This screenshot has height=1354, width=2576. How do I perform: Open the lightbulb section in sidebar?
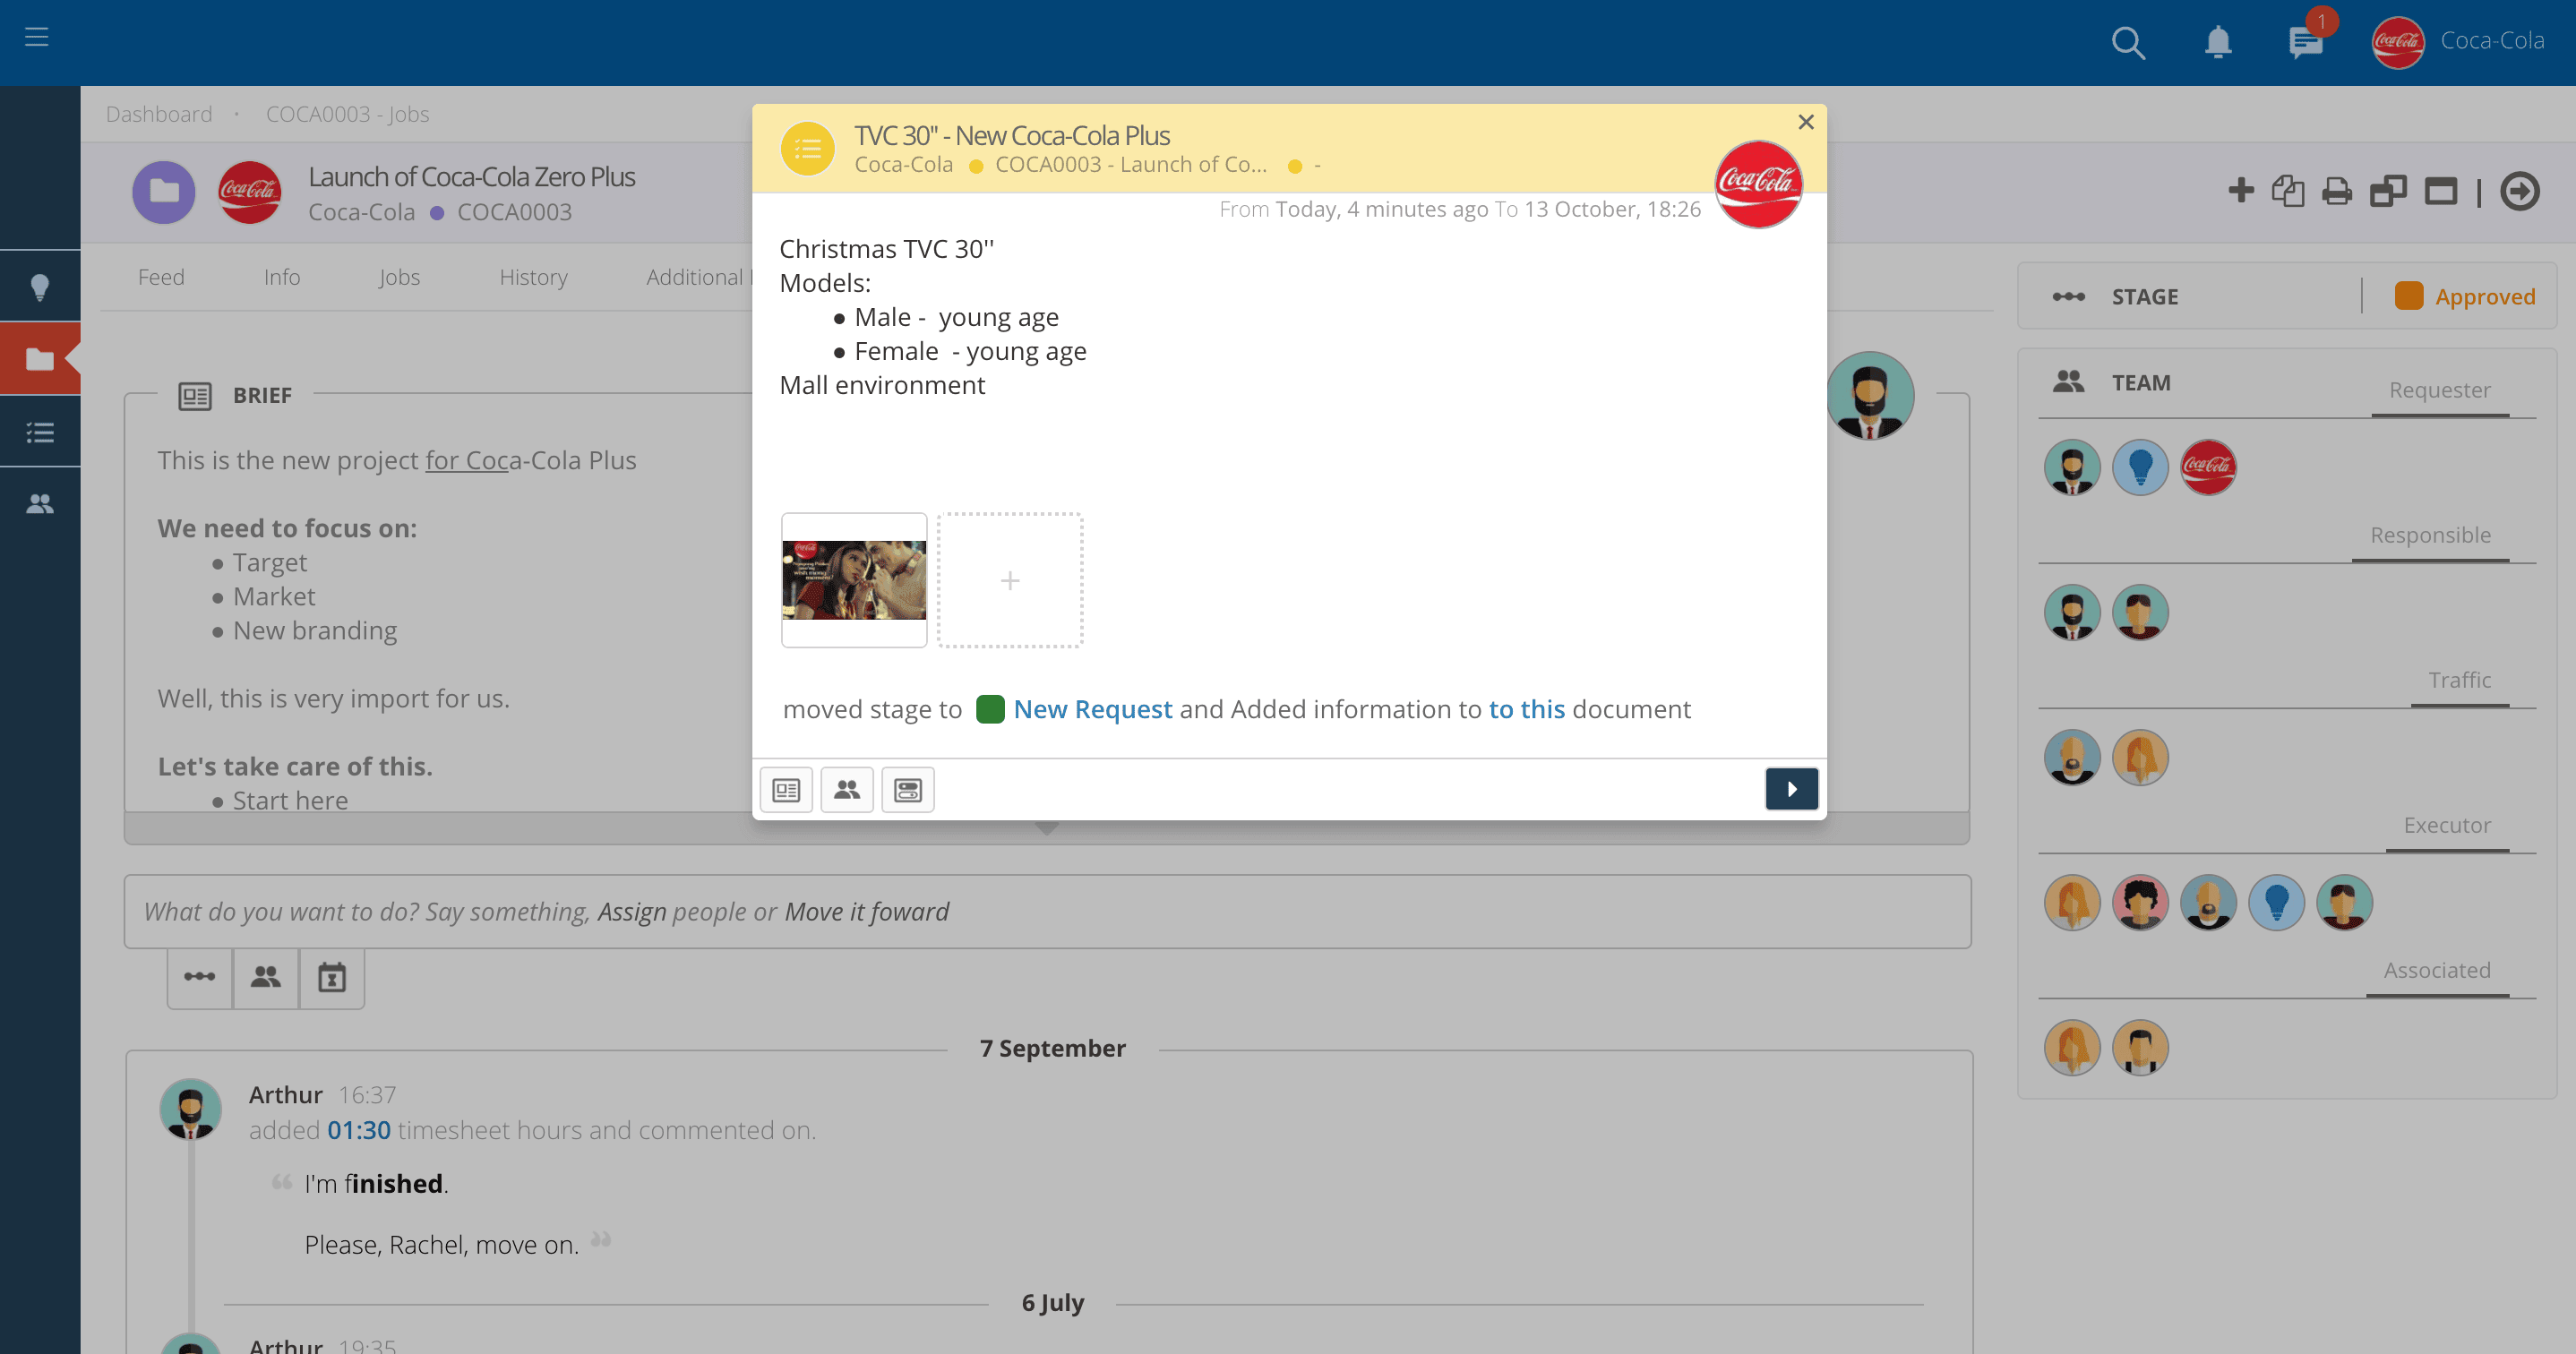tap(40, 287)
